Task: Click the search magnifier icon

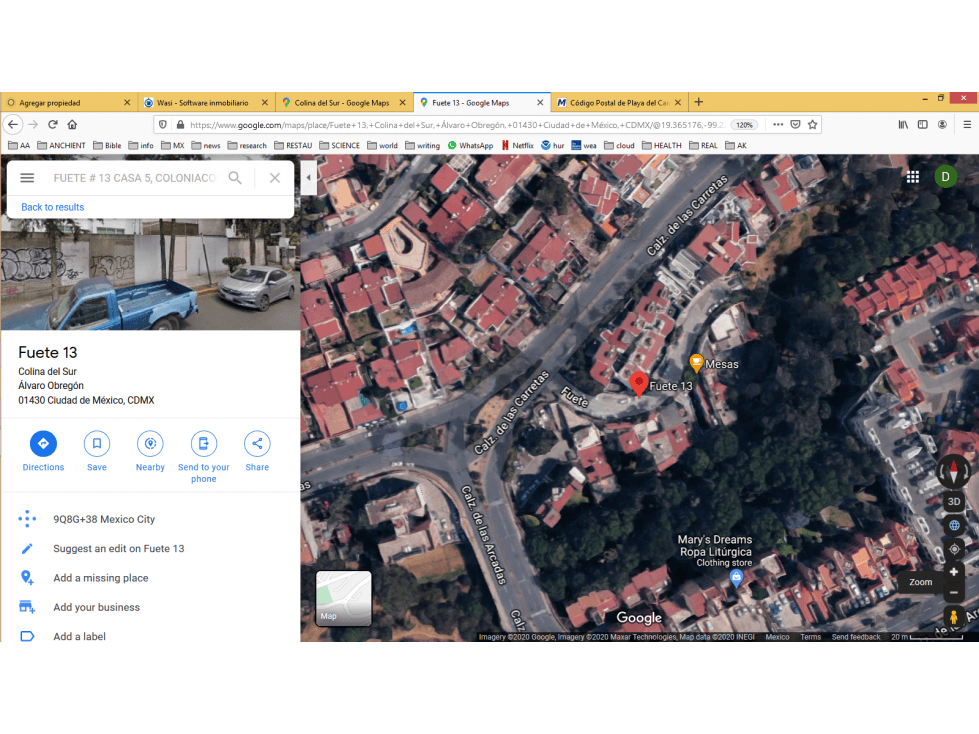Action: click(235, 178)
